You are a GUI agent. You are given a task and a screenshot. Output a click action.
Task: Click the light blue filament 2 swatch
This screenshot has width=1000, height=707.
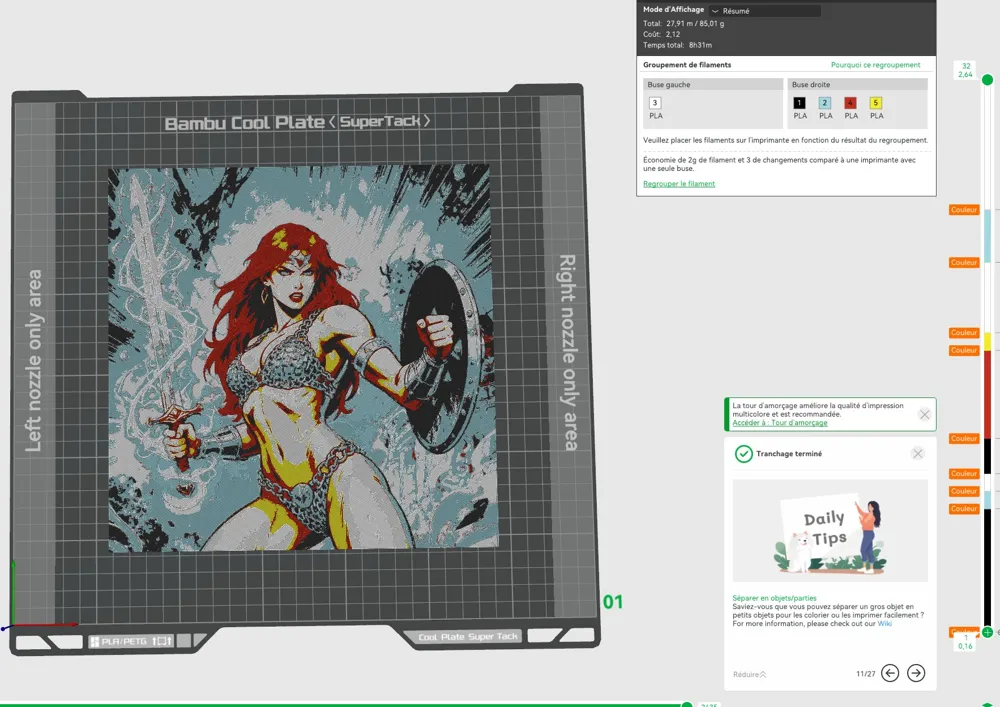tap(825, 103)
